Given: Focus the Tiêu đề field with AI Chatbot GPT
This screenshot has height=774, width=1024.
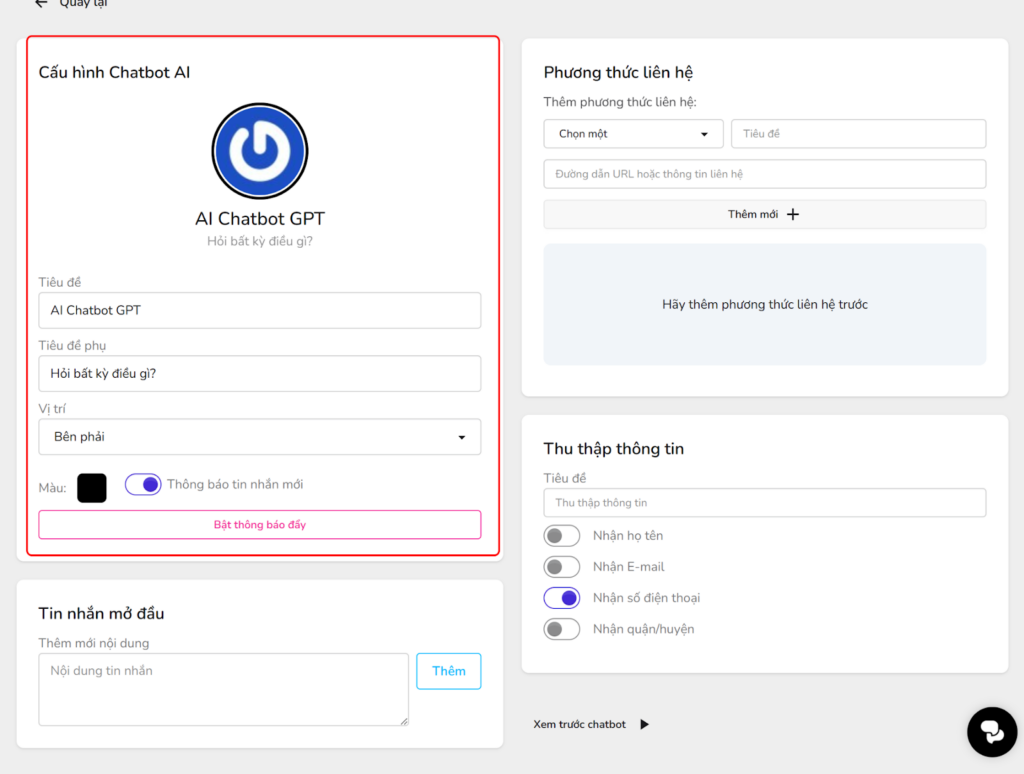Looking at the screenshot, I should (260, 310).
